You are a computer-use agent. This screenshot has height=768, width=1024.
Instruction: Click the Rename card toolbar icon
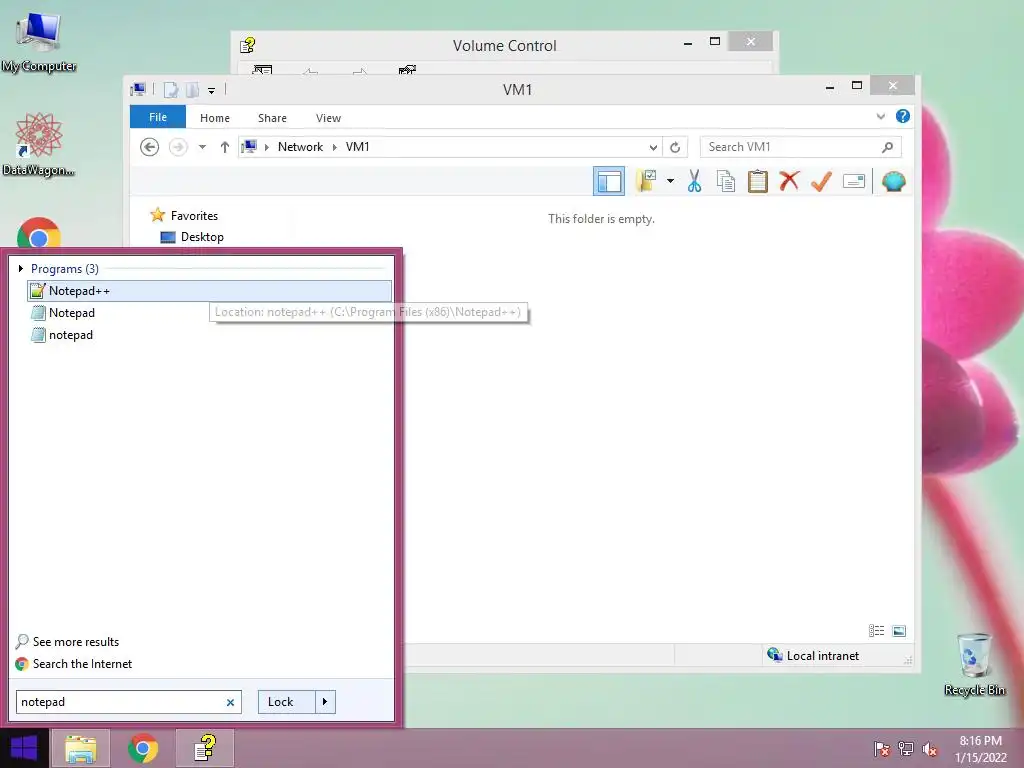(x=854, y=181)
